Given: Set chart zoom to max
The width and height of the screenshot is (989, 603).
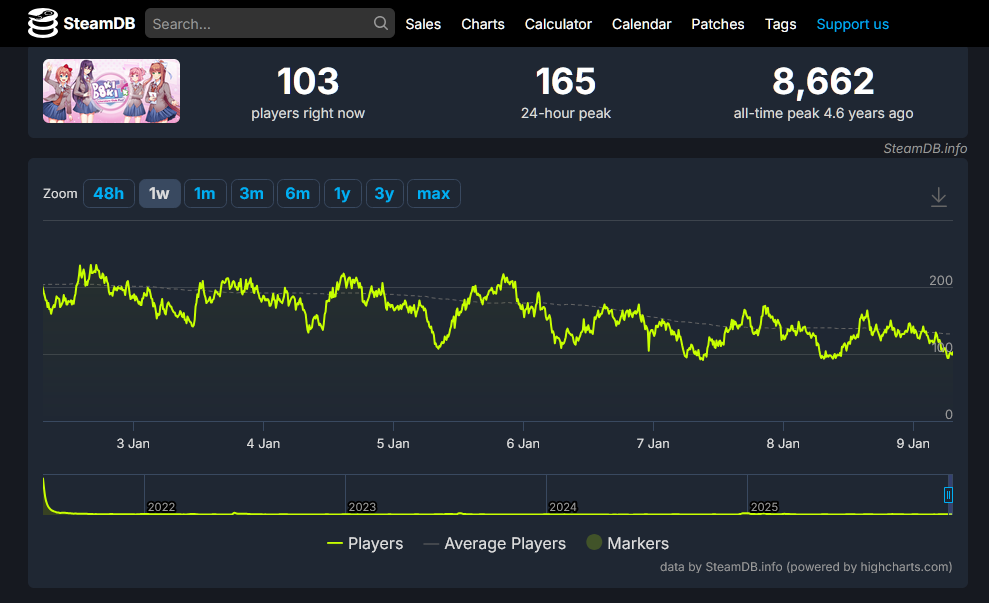Looking at the screenshot, I should pyautogui.click(x=434, y=194).
